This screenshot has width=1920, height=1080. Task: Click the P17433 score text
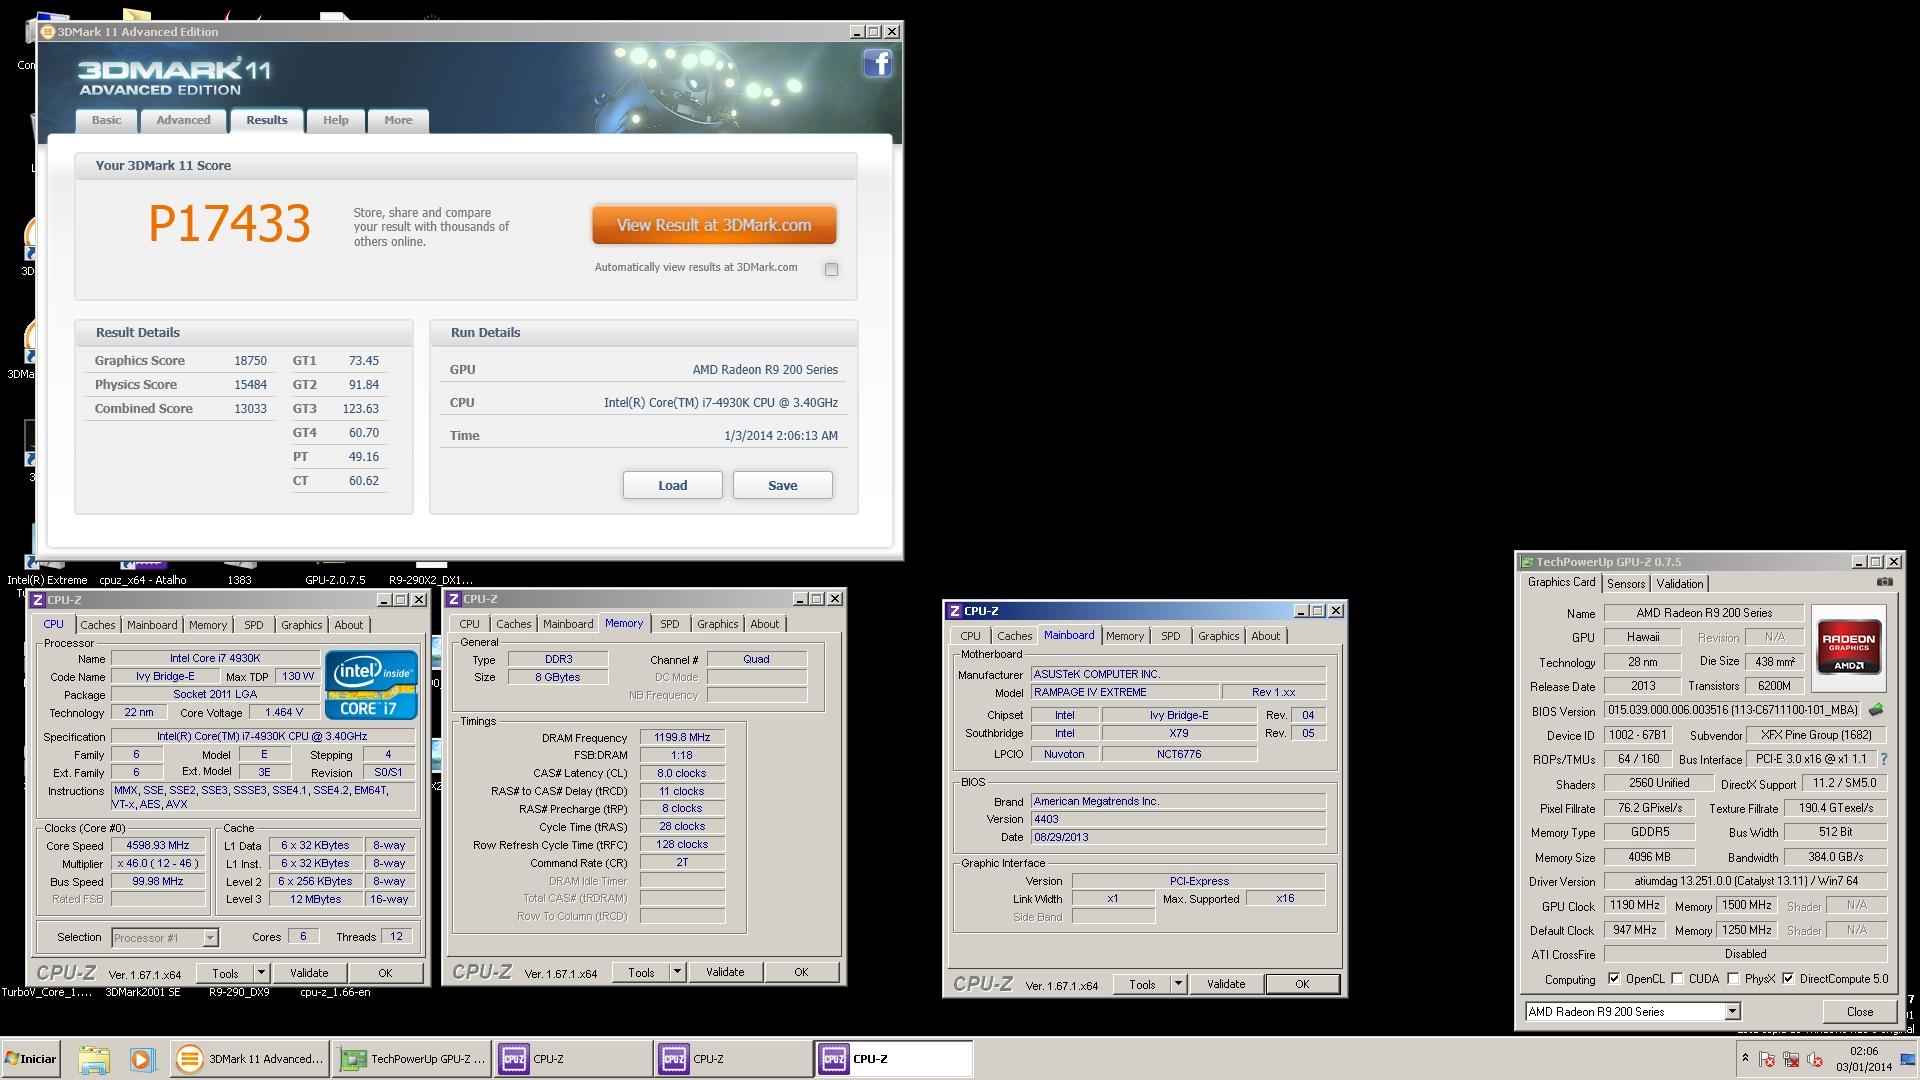229,224
